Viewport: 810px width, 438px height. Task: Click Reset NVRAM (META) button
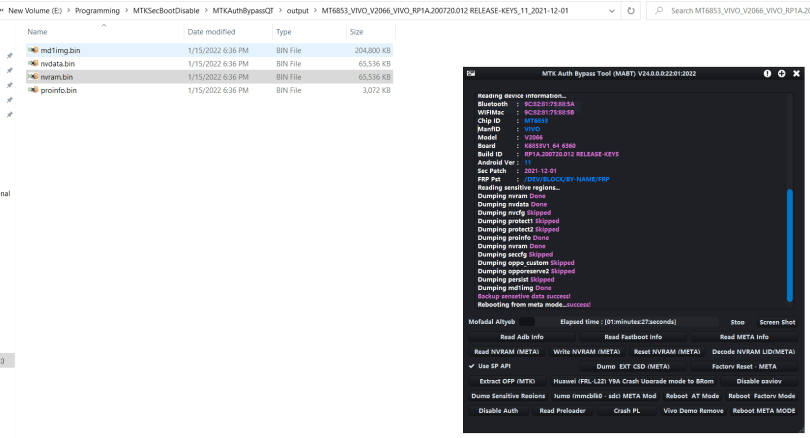coord(666,352)
